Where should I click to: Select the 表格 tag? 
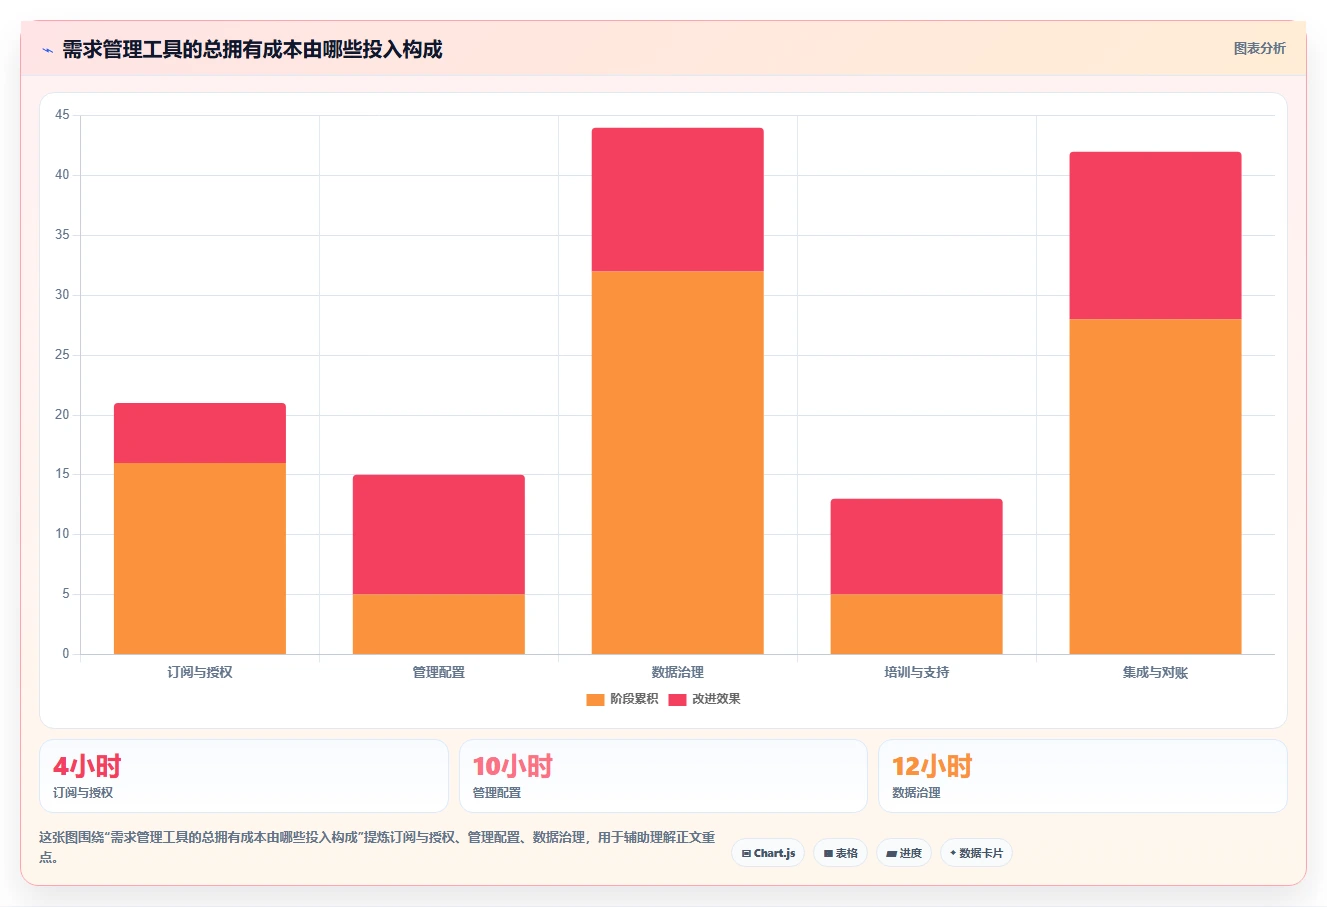pyautogui.click(x=841, y=853)
